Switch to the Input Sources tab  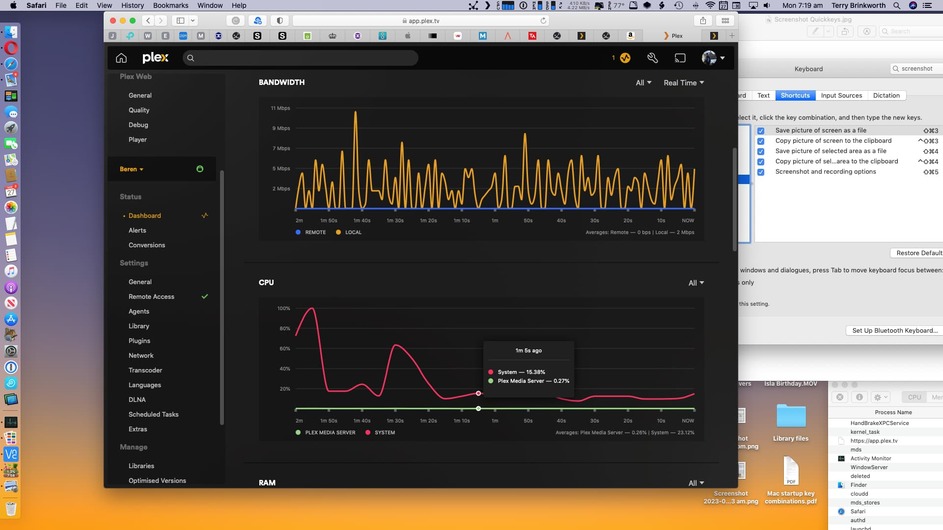(841, 96)
